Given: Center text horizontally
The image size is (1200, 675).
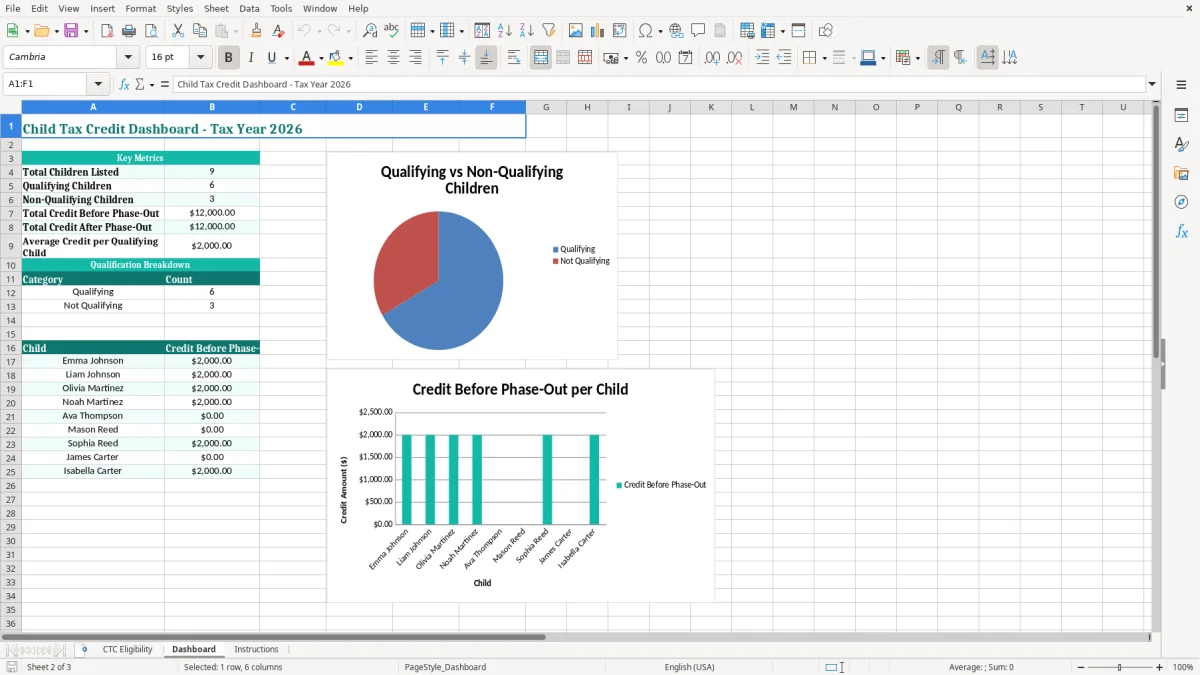Looking at the screenshot, I should pyautogui.click(x=394, y=58).
